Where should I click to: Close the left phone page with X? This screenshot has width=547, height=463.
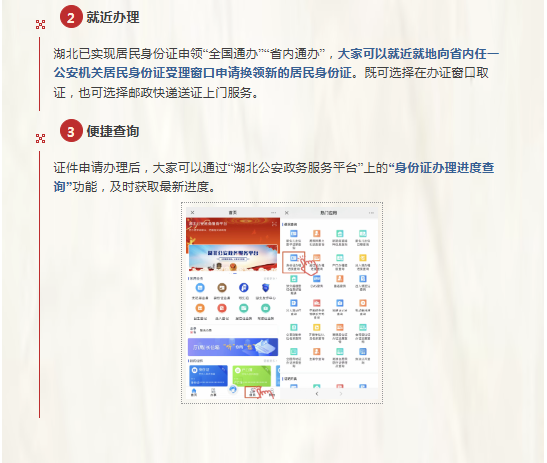tap(192, 212)
